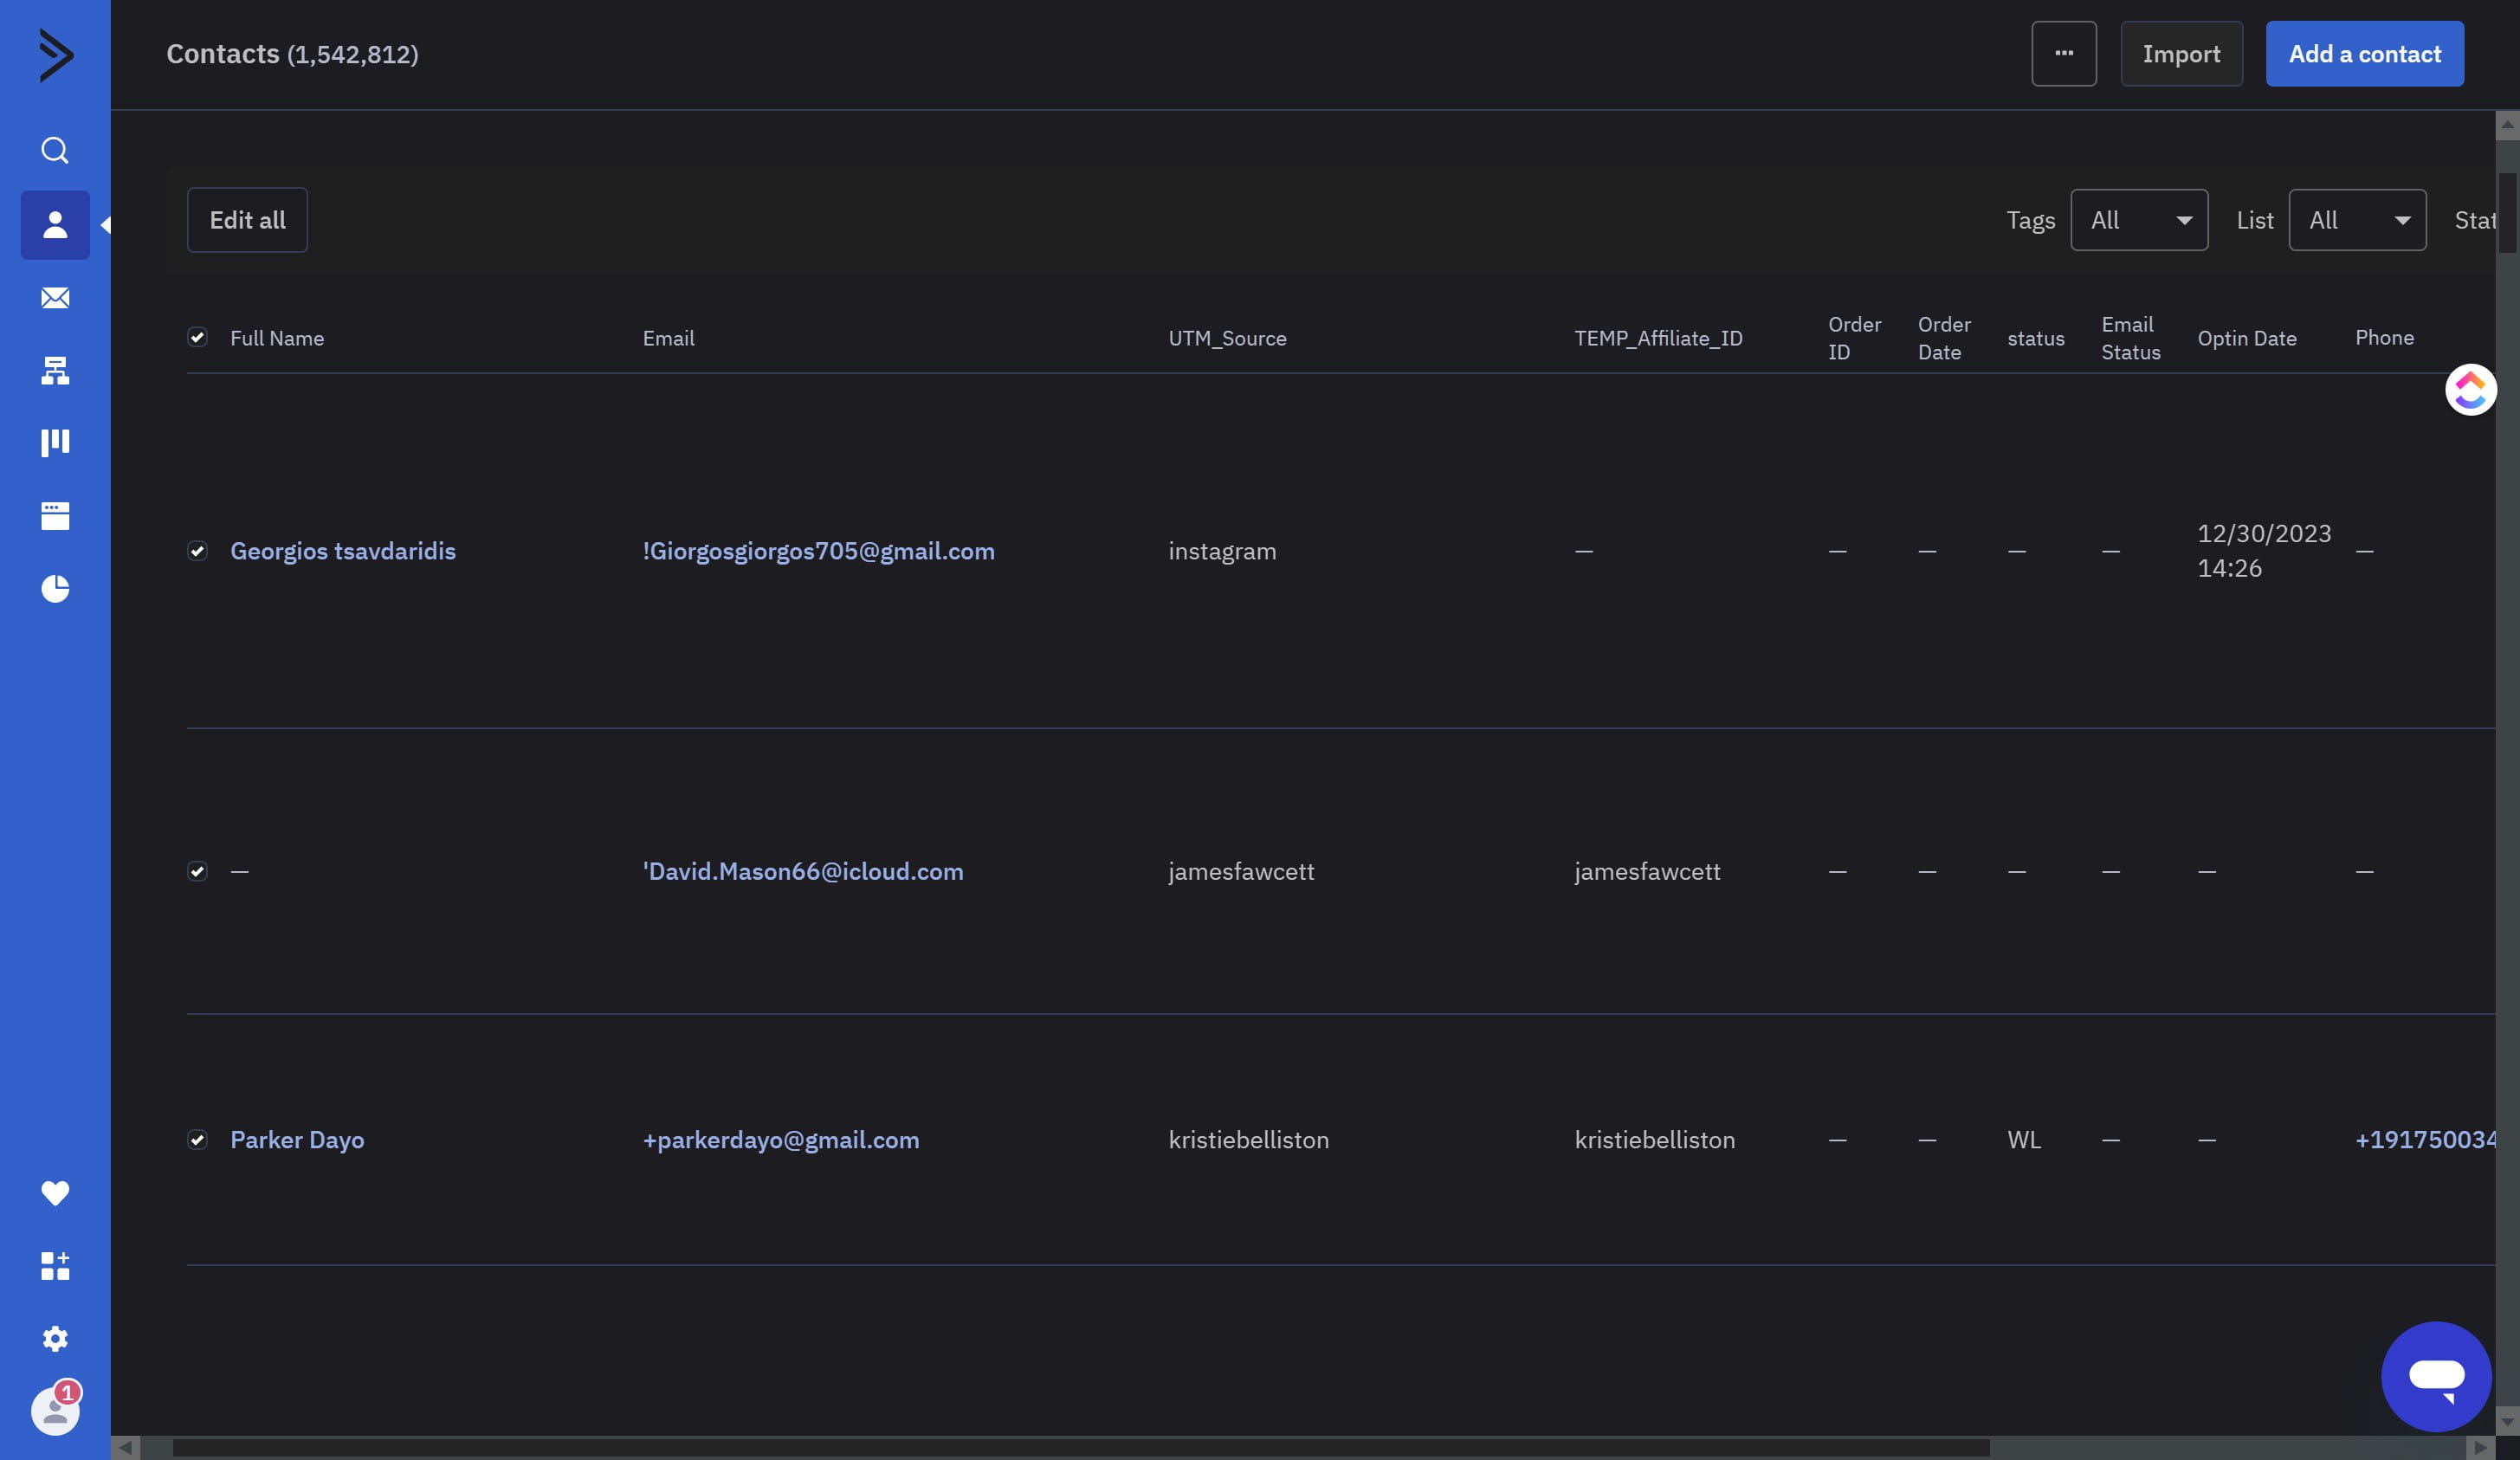2520x1460 pixels.
Task: Expand the Tags filter dropdown
Action: click(x=2138, y=220)
